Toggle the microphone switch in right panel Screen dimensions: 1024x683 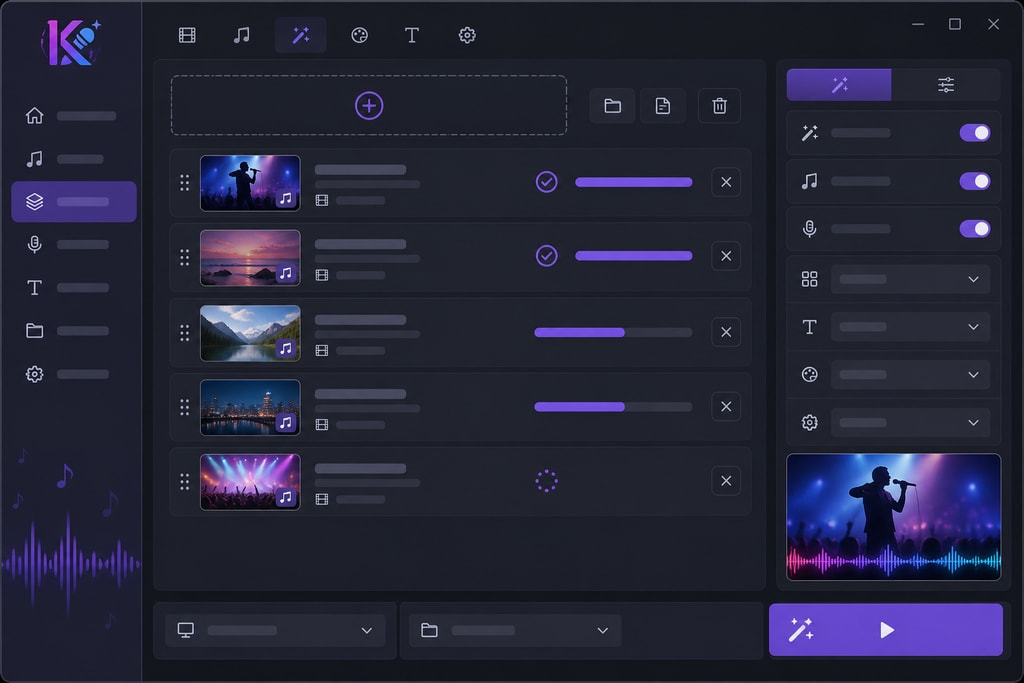pos(974,229)
